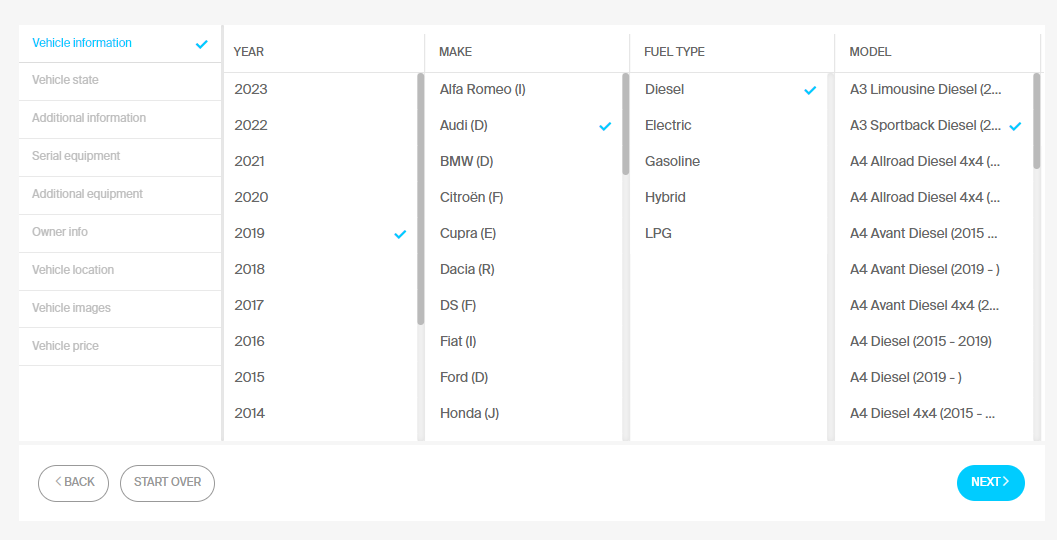This screenshot has height=540, width=1057.
Task: Select Electric fuel type
Action: [x=729, y=125]
